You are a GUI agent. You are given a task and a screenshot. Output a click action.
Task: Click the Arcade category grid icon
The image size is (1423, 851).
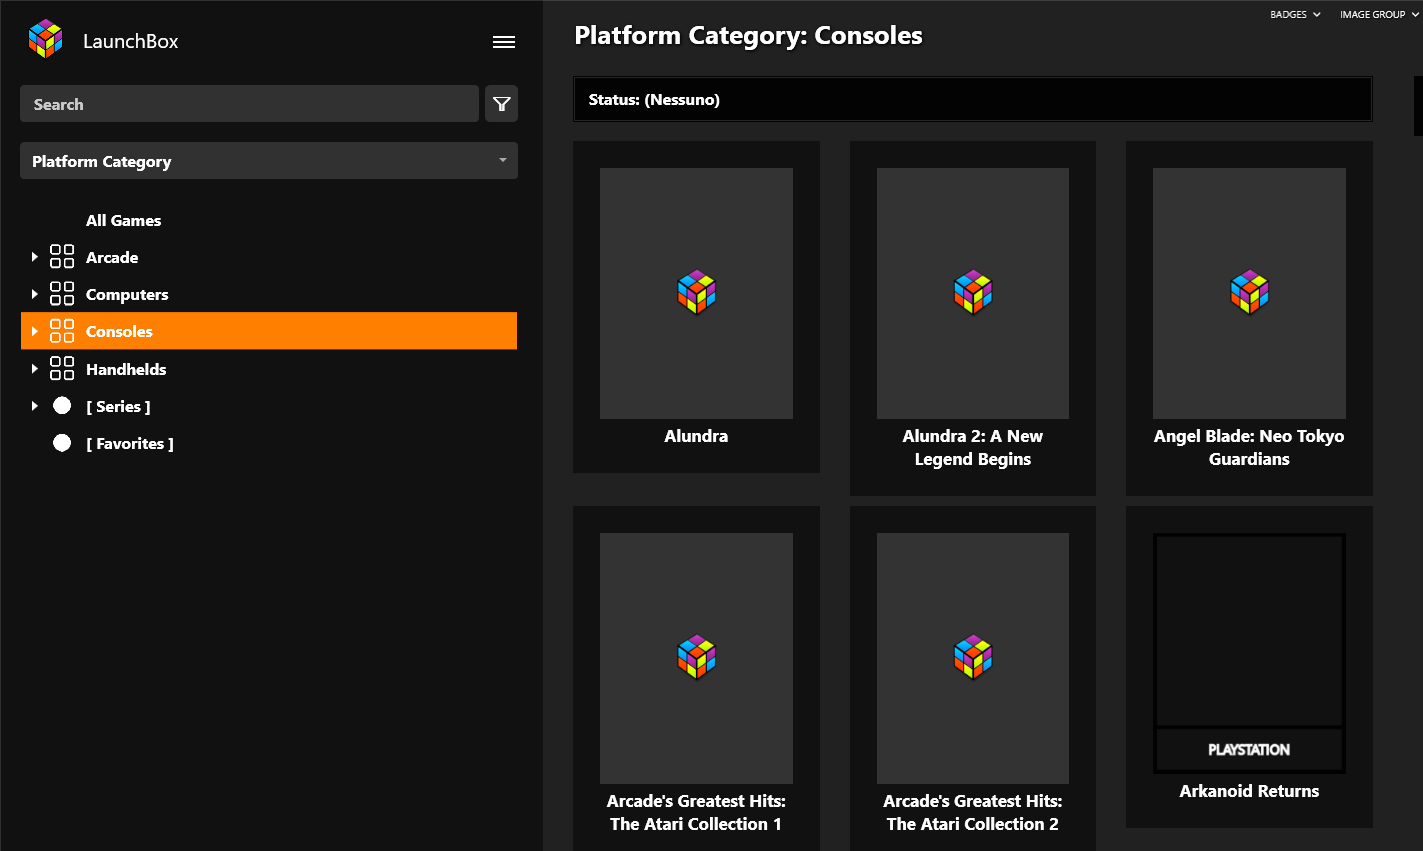tap(62, 257)
